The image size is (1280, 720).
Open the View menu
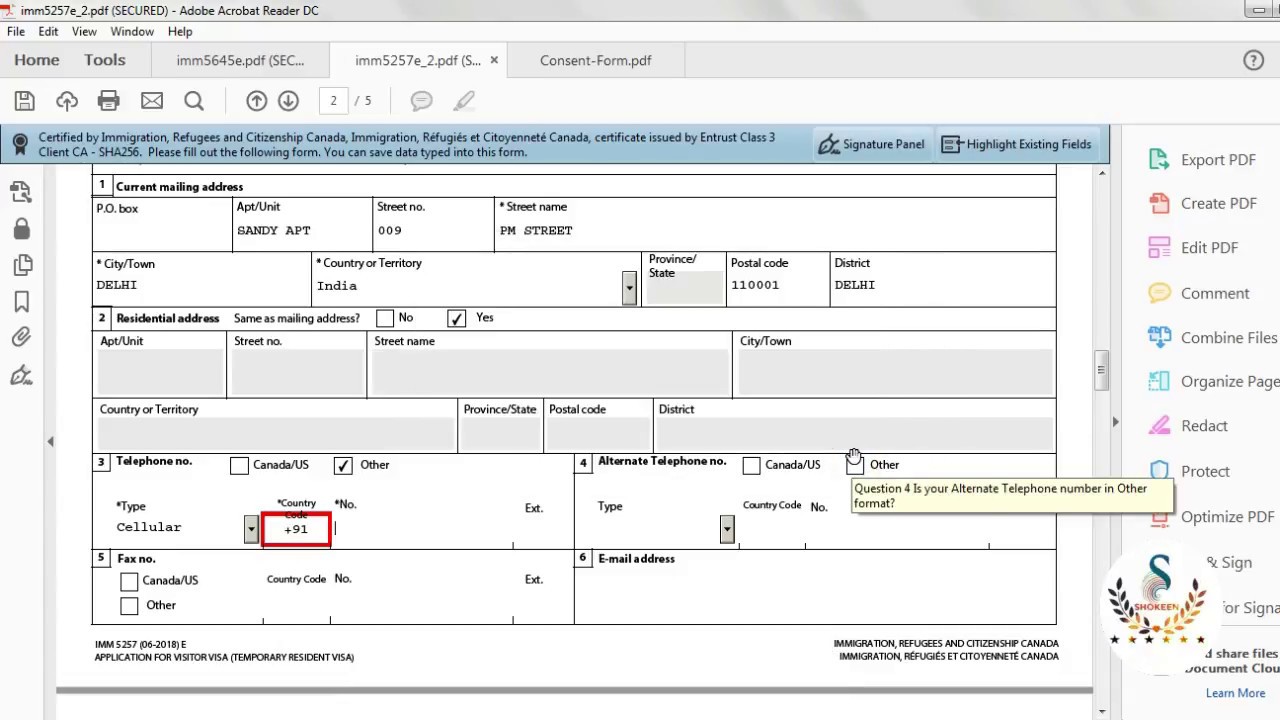point(84,31)
